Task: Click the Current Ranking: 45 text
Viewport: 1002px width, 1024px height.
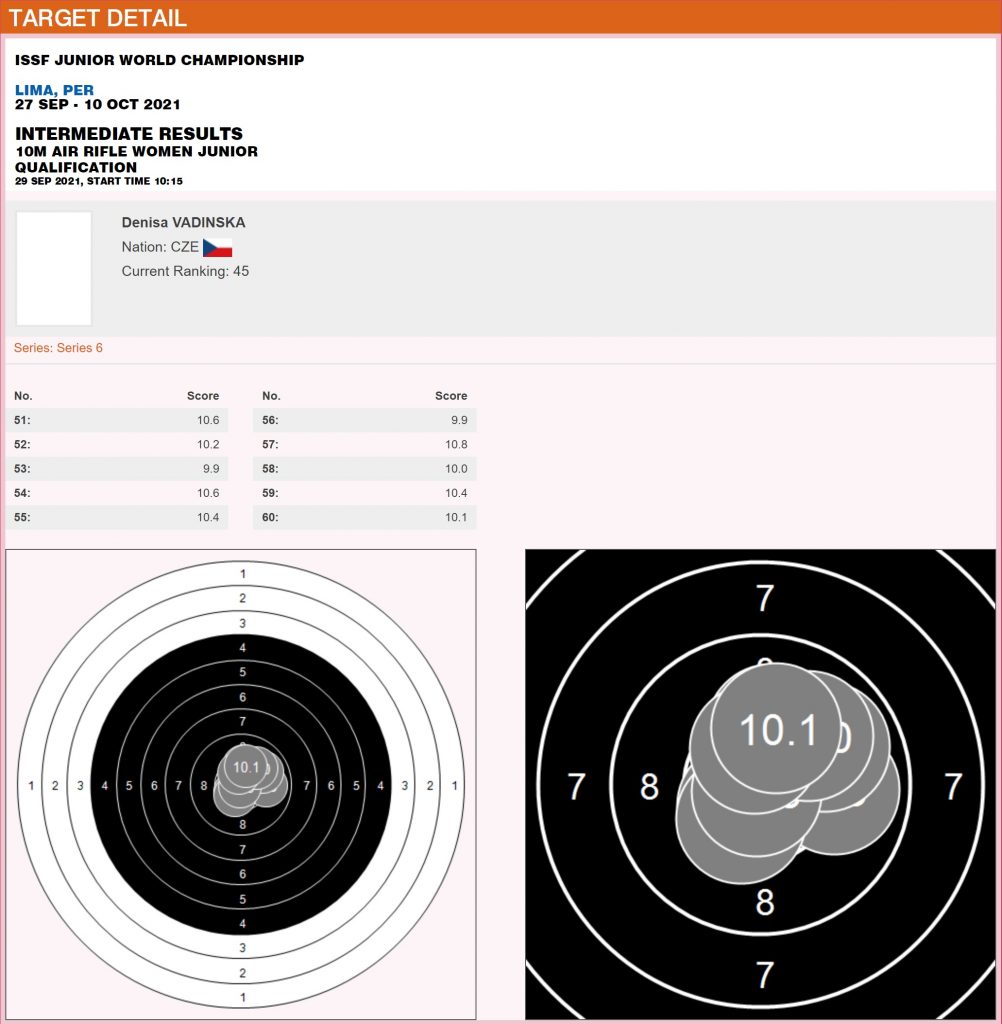Action: pyautogui.click(x=185, y=271)
